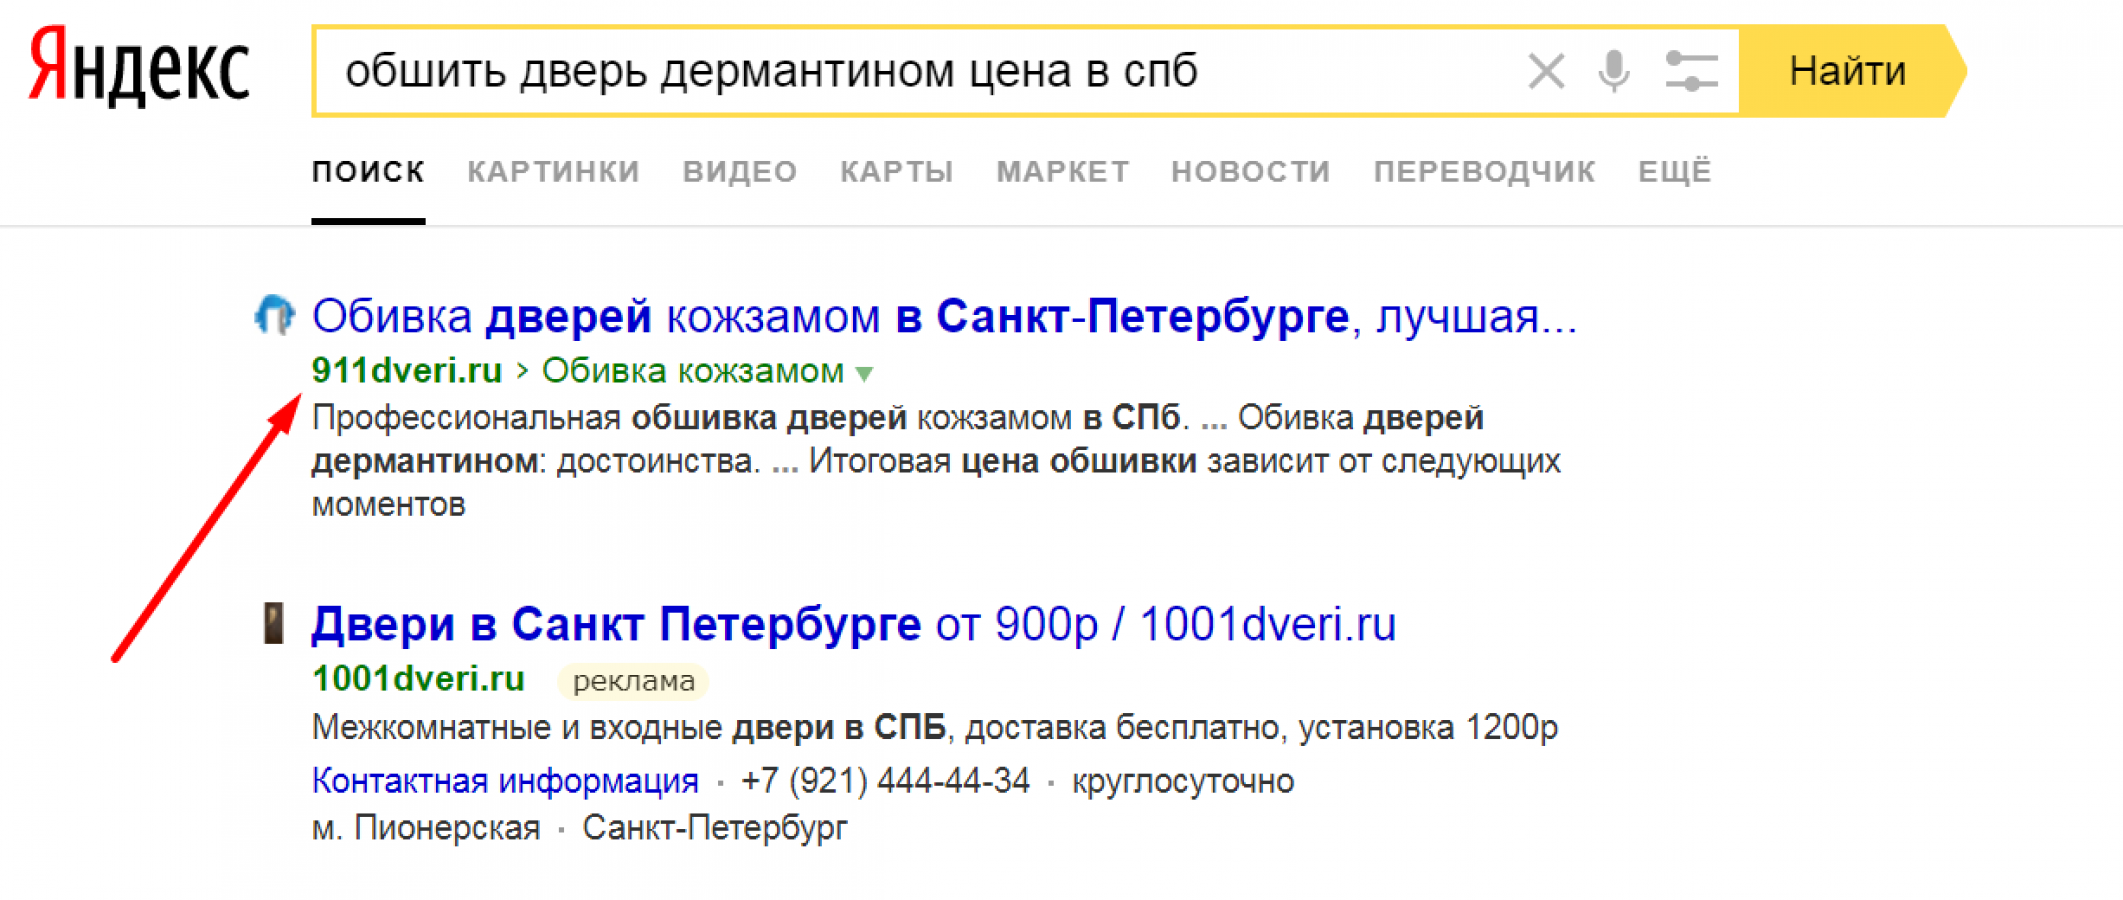This screenshot has height=900, width=2123.
Task: Click the 'Санкт-Петербург' city text under ad
Action: point(715,828)
